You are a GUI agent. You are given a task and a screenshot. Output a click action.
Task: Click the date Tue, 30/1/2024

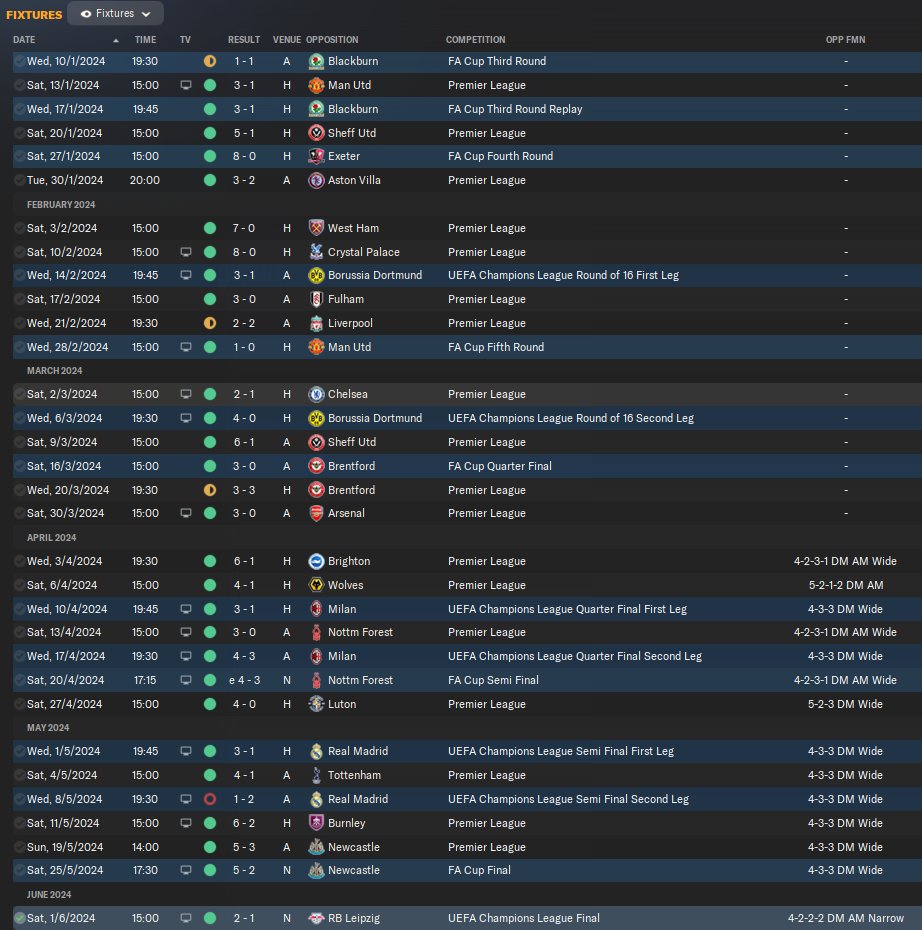coord(65,180)
